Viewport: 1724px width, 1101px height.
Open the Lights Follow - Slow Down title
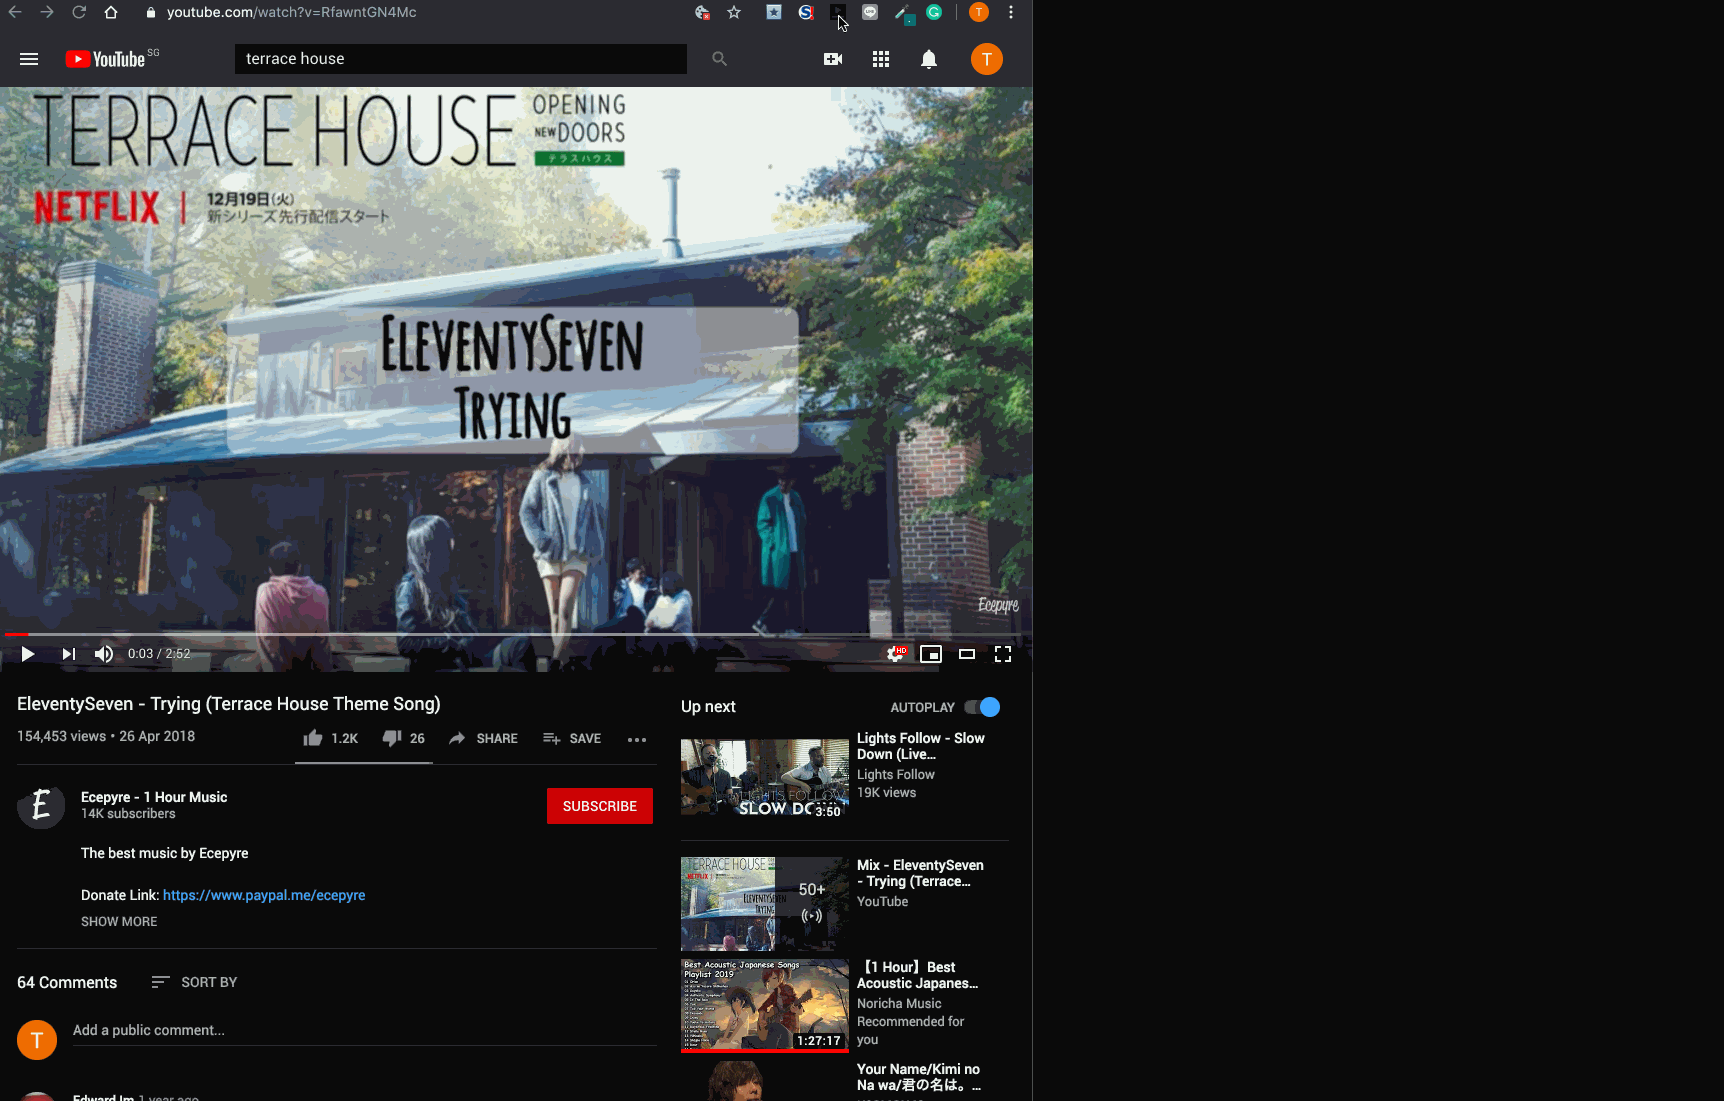click(921, 746)
